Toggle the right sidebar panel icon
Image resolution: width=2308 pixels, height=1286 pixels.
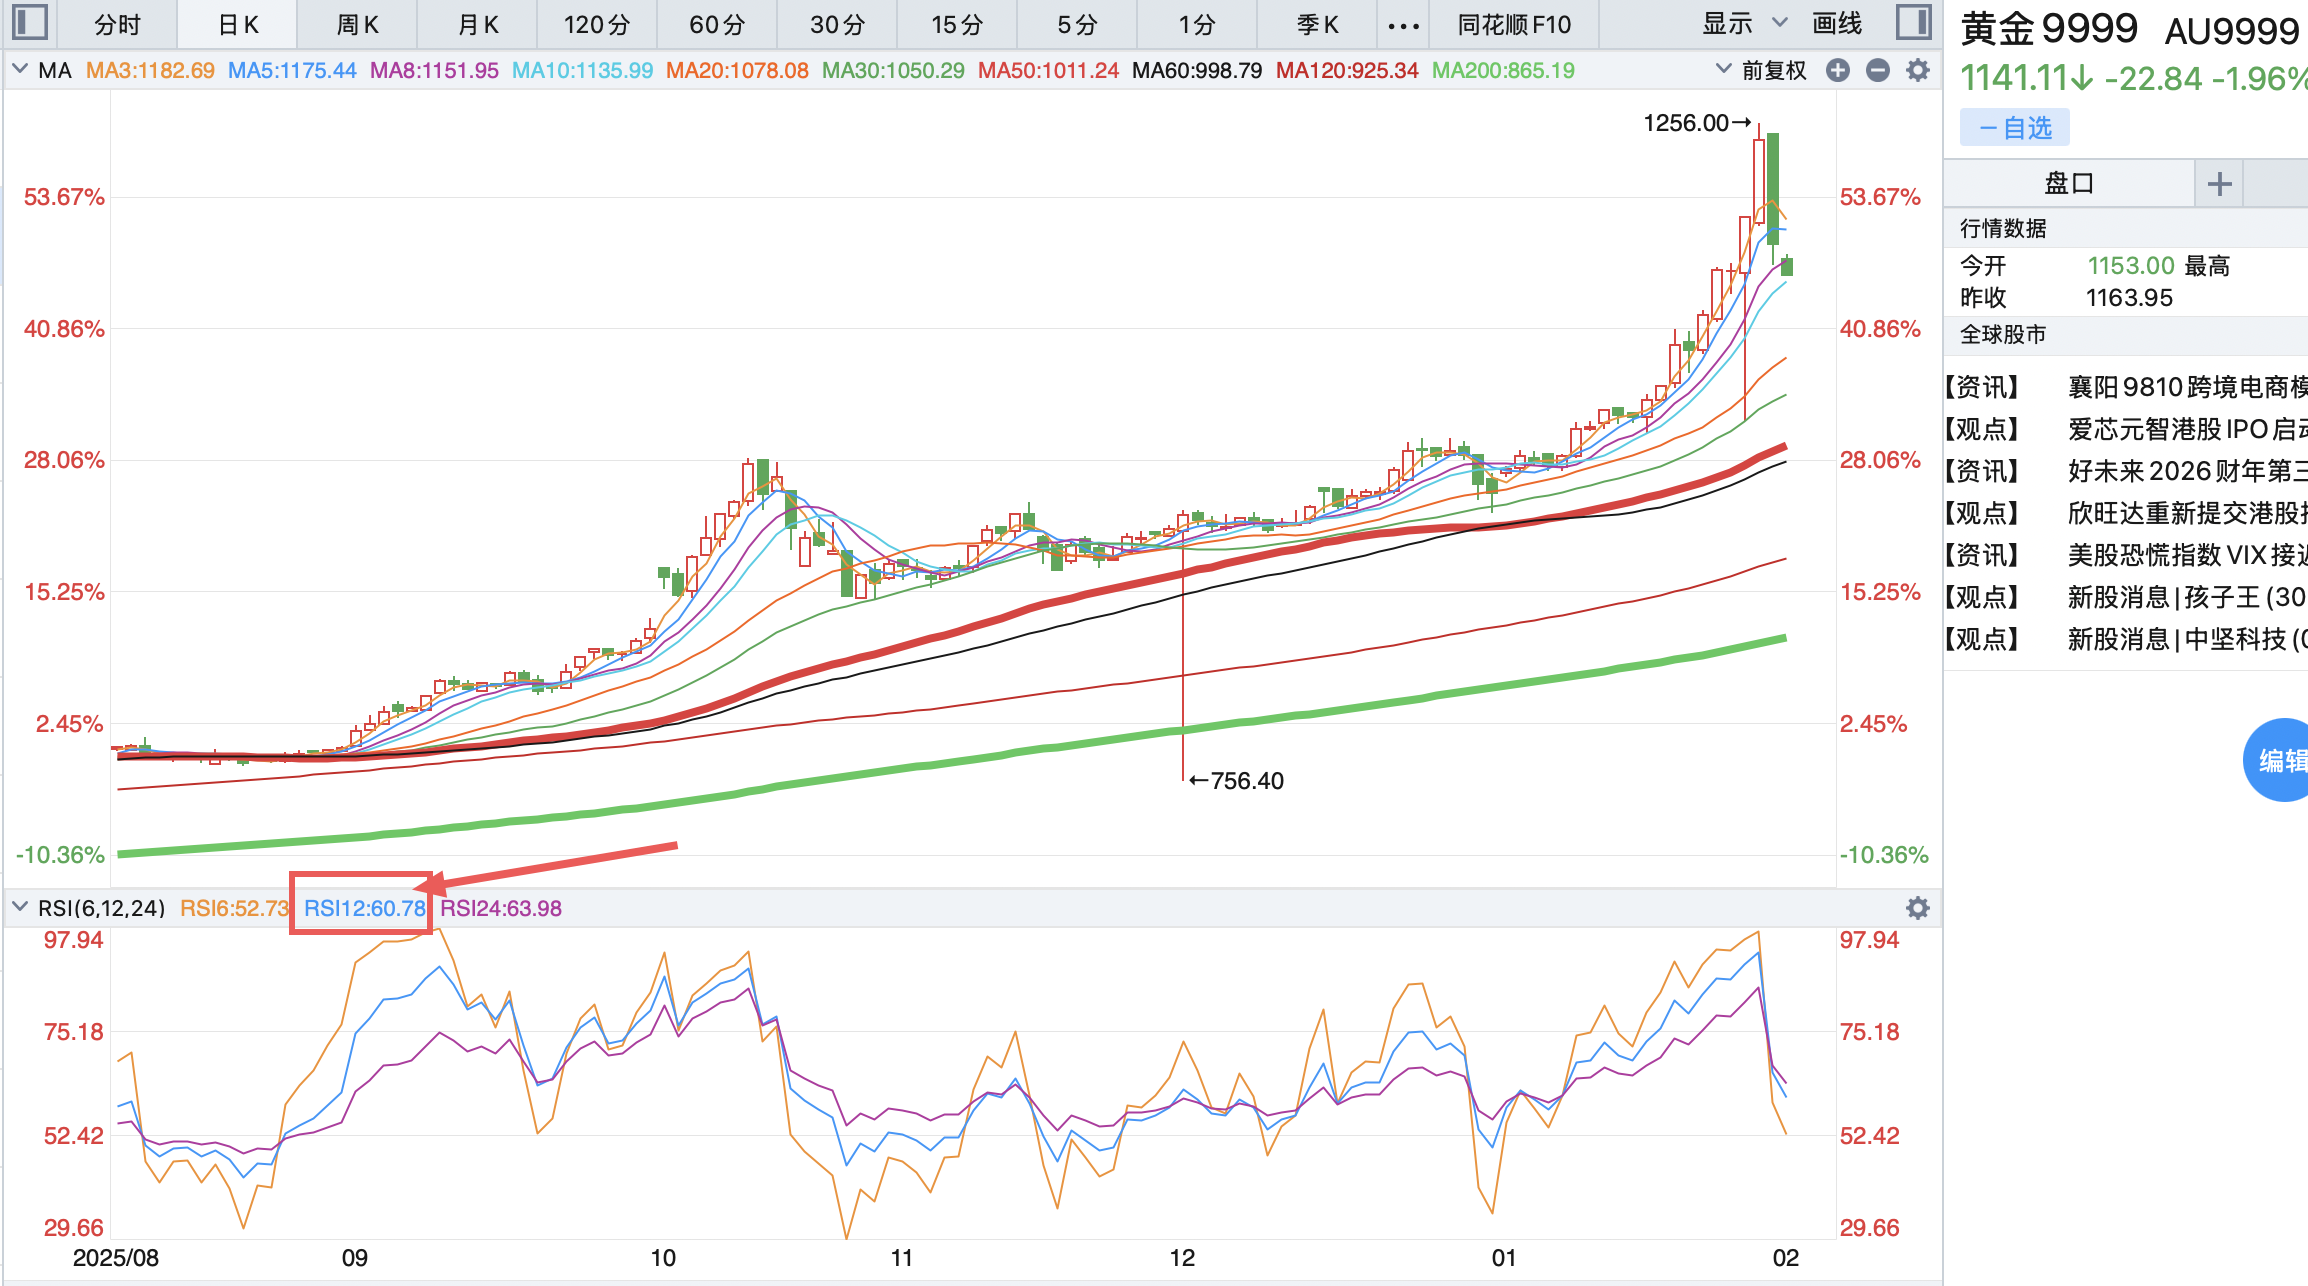click(x=1912, y=22)
